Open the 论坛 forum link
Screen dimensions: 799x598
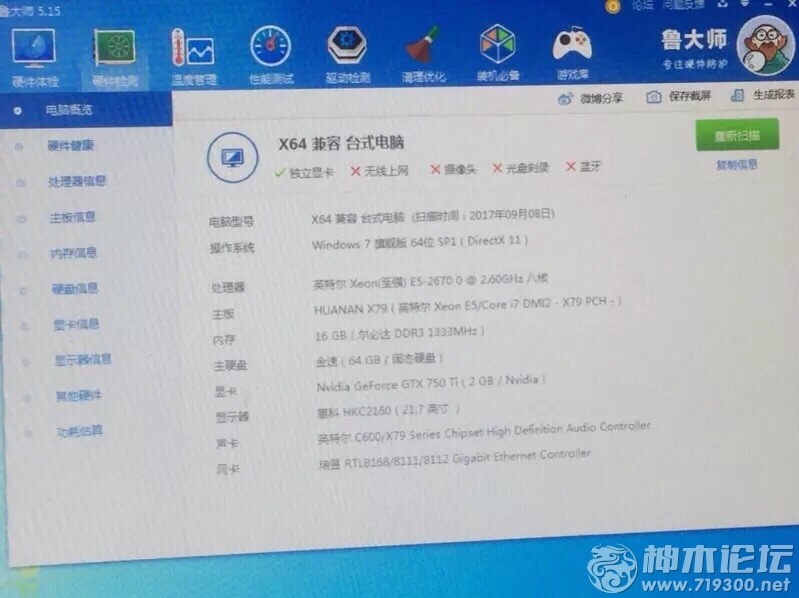coord(642,5)
